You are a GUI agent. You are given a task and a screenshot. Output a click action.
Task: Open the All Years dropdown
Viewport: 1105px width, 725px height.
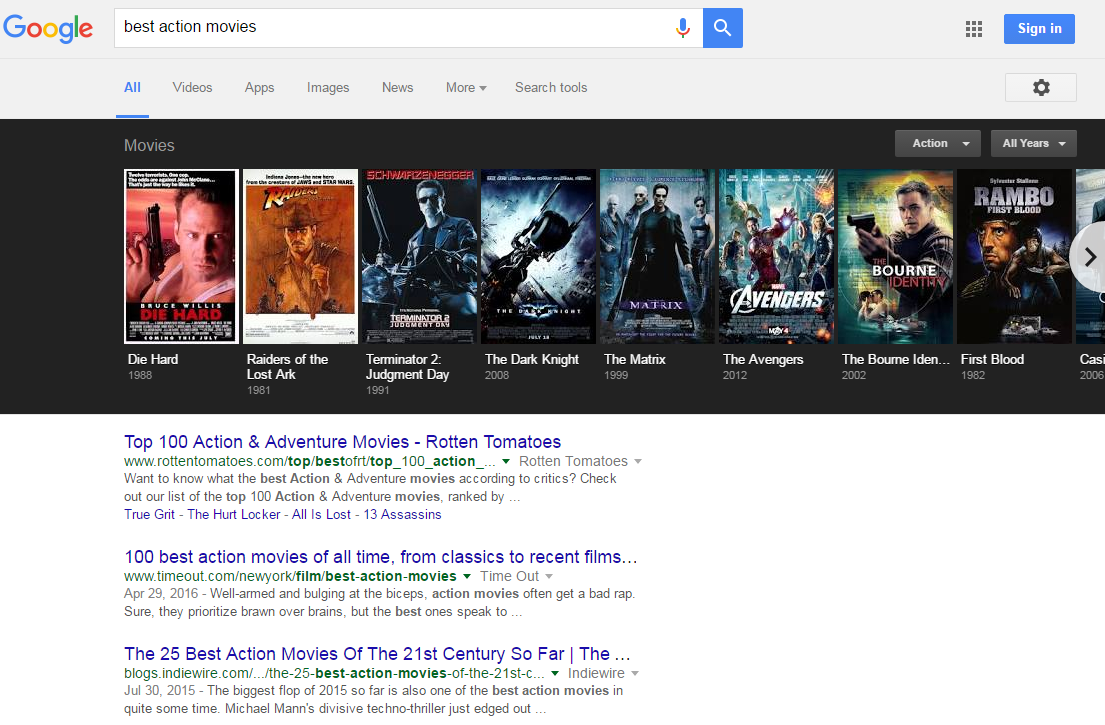(1033, 144)
